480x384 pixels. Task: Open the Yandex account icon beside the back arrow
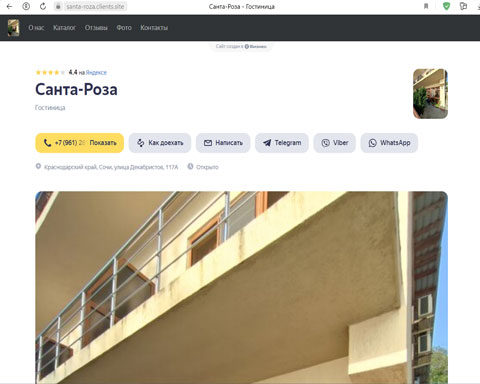click(x=26, y=6)
